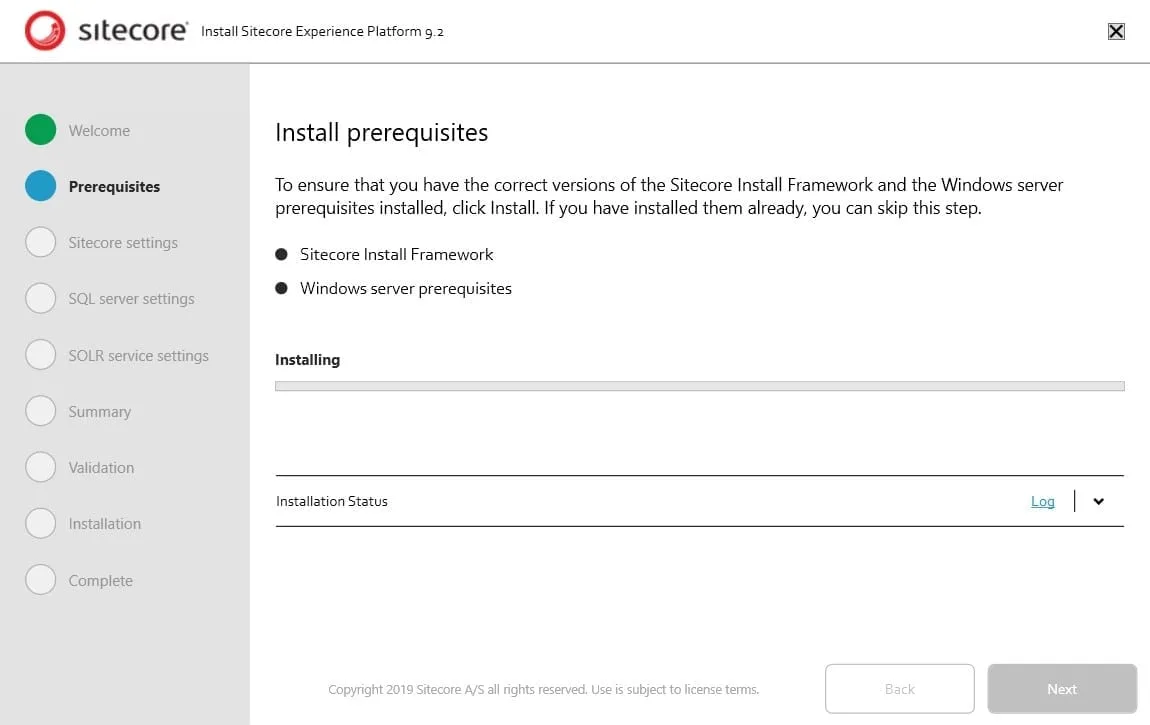Click the Windows server prerequisites status bullet
The width and height of the screenshot is (1150, 725).
coord(282,288)
